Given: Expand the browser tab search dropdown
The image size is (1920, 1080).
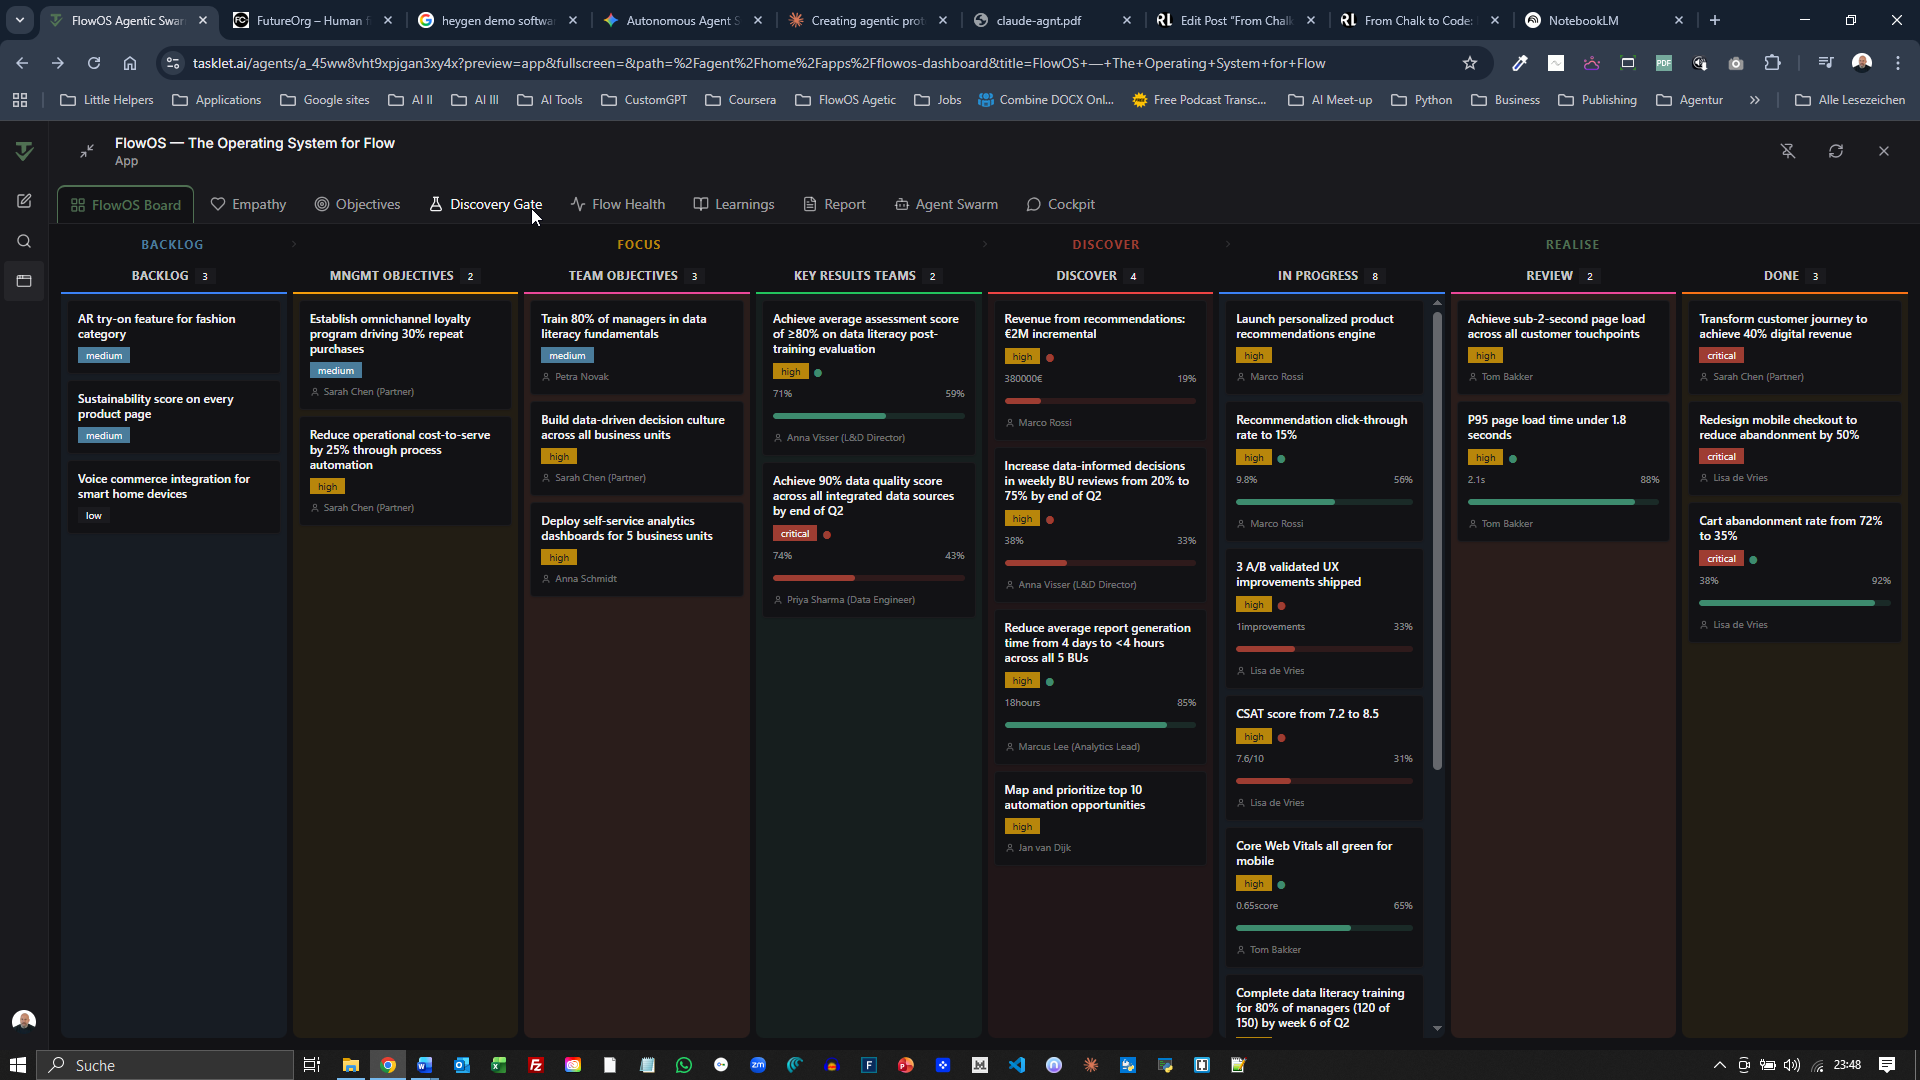Looking at the screenshot, I should tap(19, 20).
